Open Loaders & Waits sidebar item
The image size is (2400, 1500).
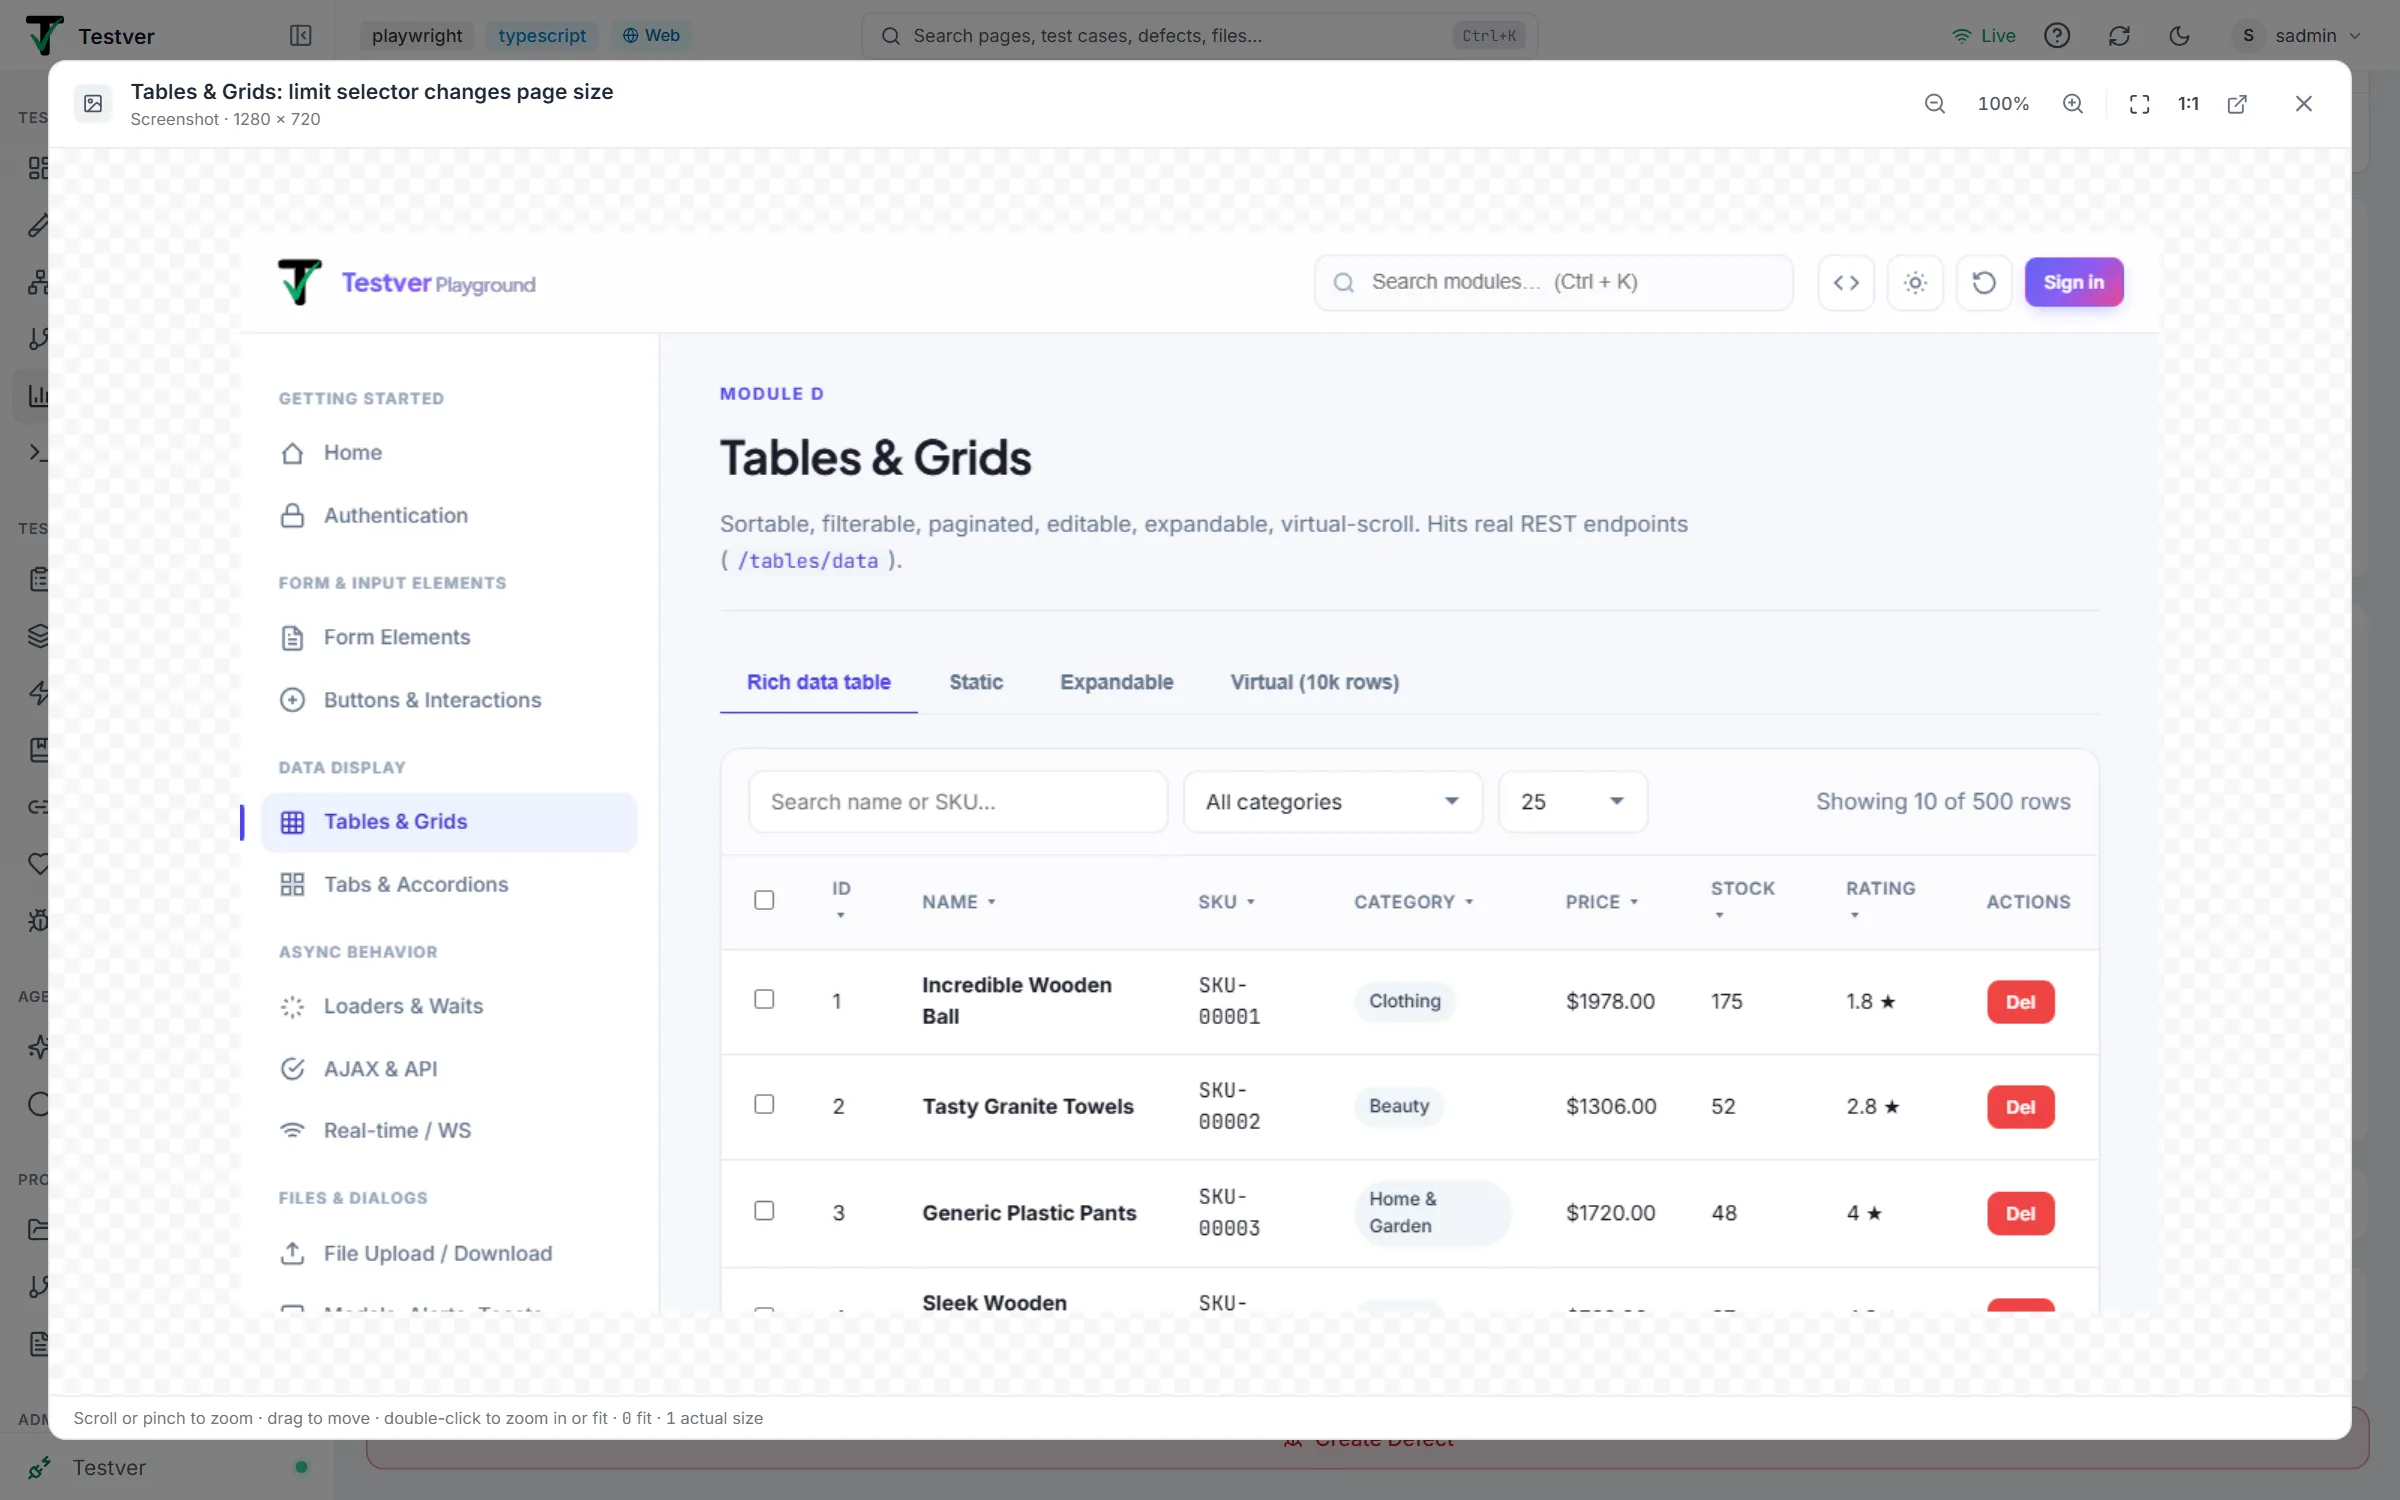click(448, 1007)
